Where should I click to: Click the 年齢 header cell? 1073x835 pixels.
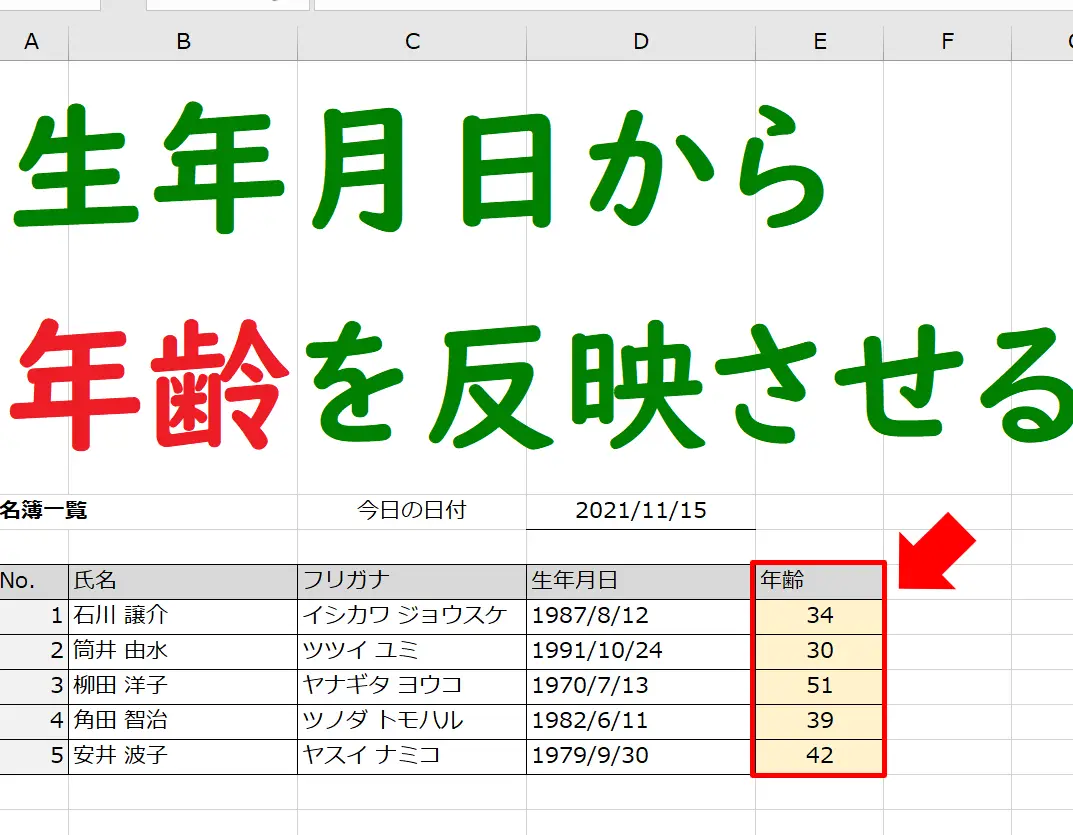pos(819,580)
